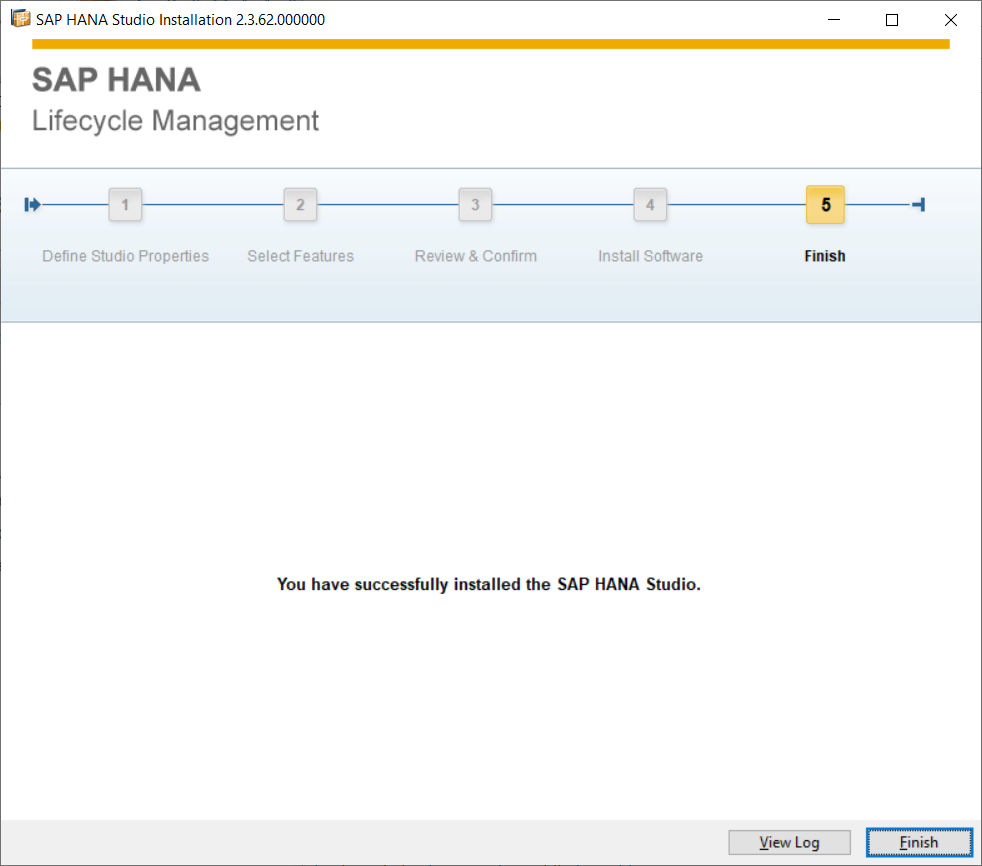982x866 pixels.
Task: Click the Define Studio Properties step label
Action: tap(125, 256)
